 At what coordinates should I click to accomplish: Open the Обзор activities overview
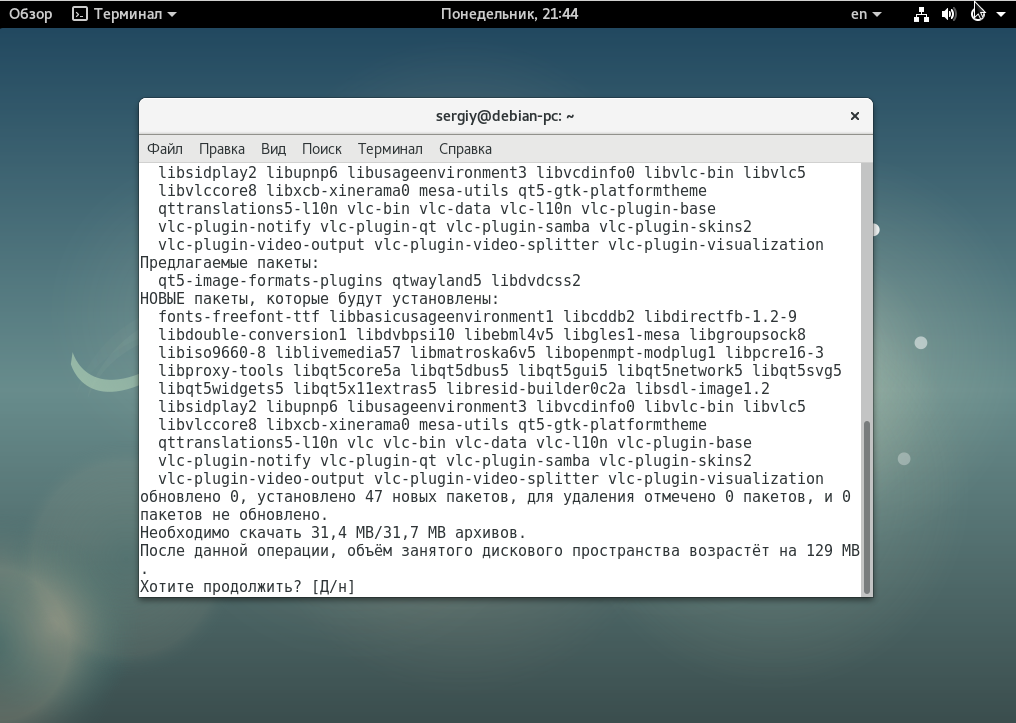[30, 14]
